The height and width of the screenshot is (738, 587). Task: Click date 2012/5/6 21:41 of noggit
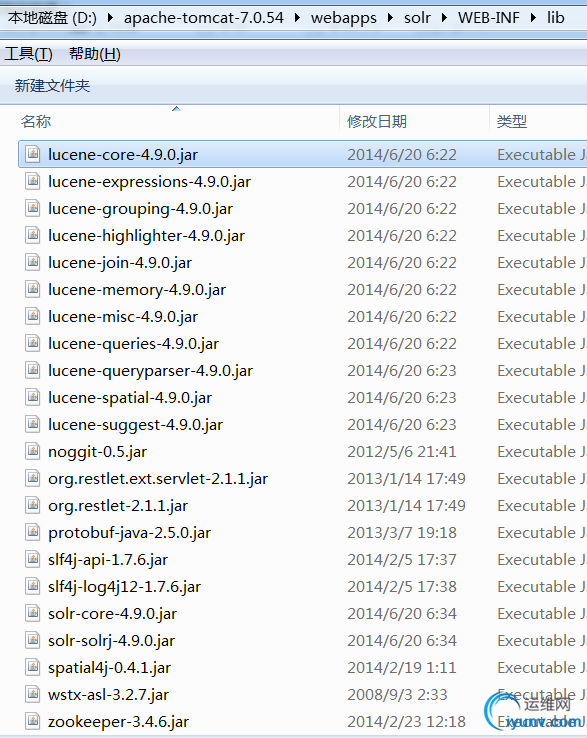tap(402, 452)
